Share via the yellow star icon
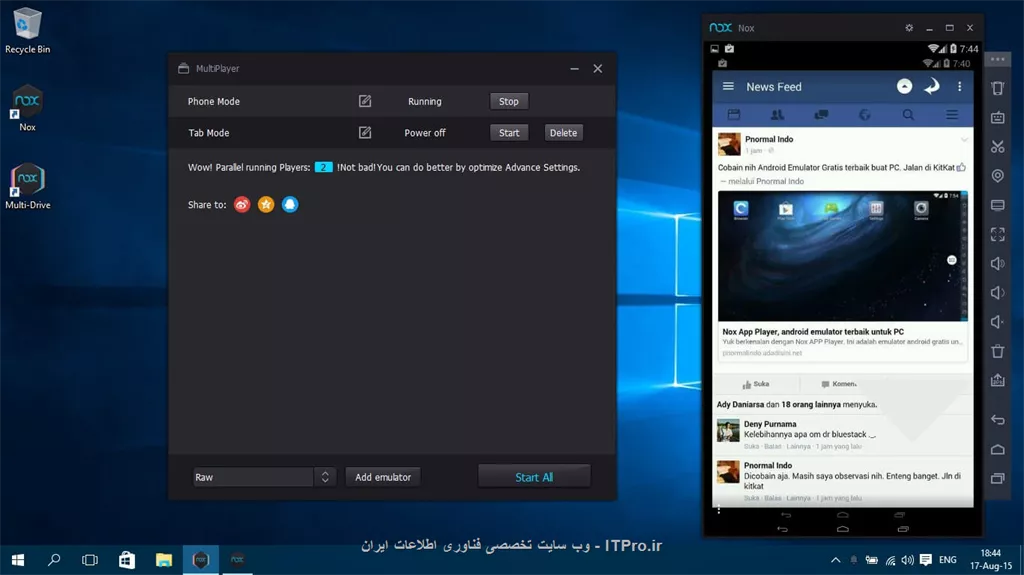 click(x=266, y=205)
